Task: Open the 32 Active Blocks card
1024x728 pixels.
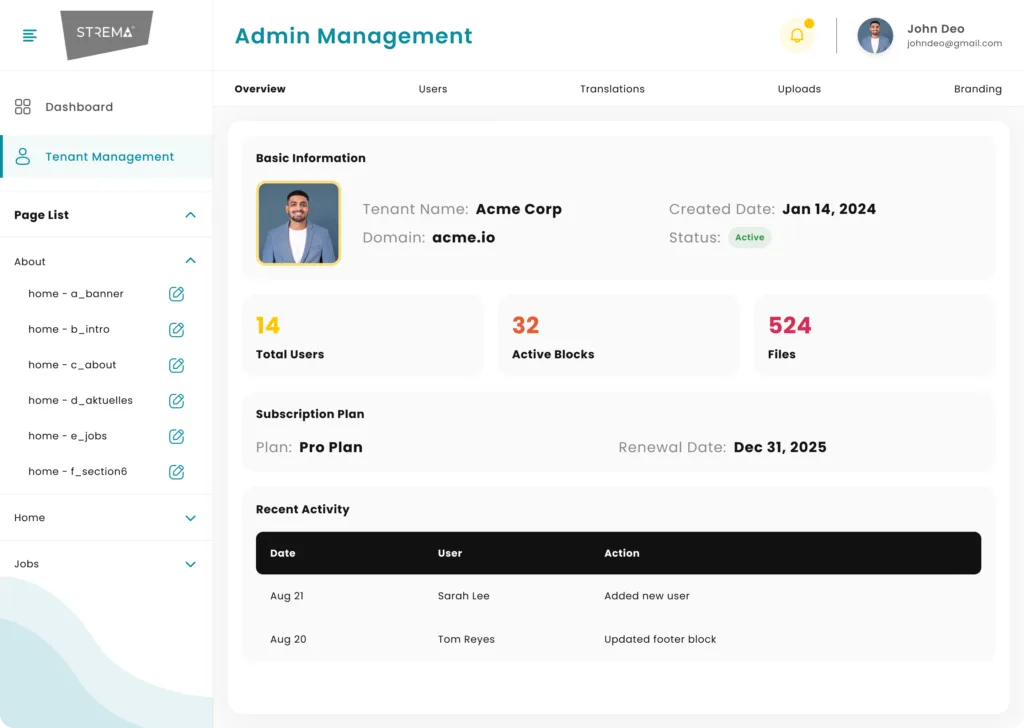Action: tap(618, 335)
